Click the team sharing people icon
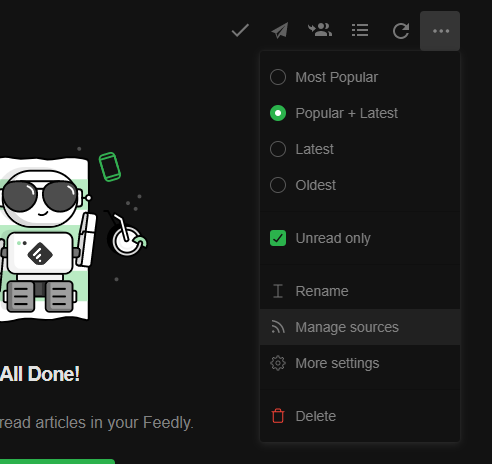492x464 pixels. (x=320, y=30)
